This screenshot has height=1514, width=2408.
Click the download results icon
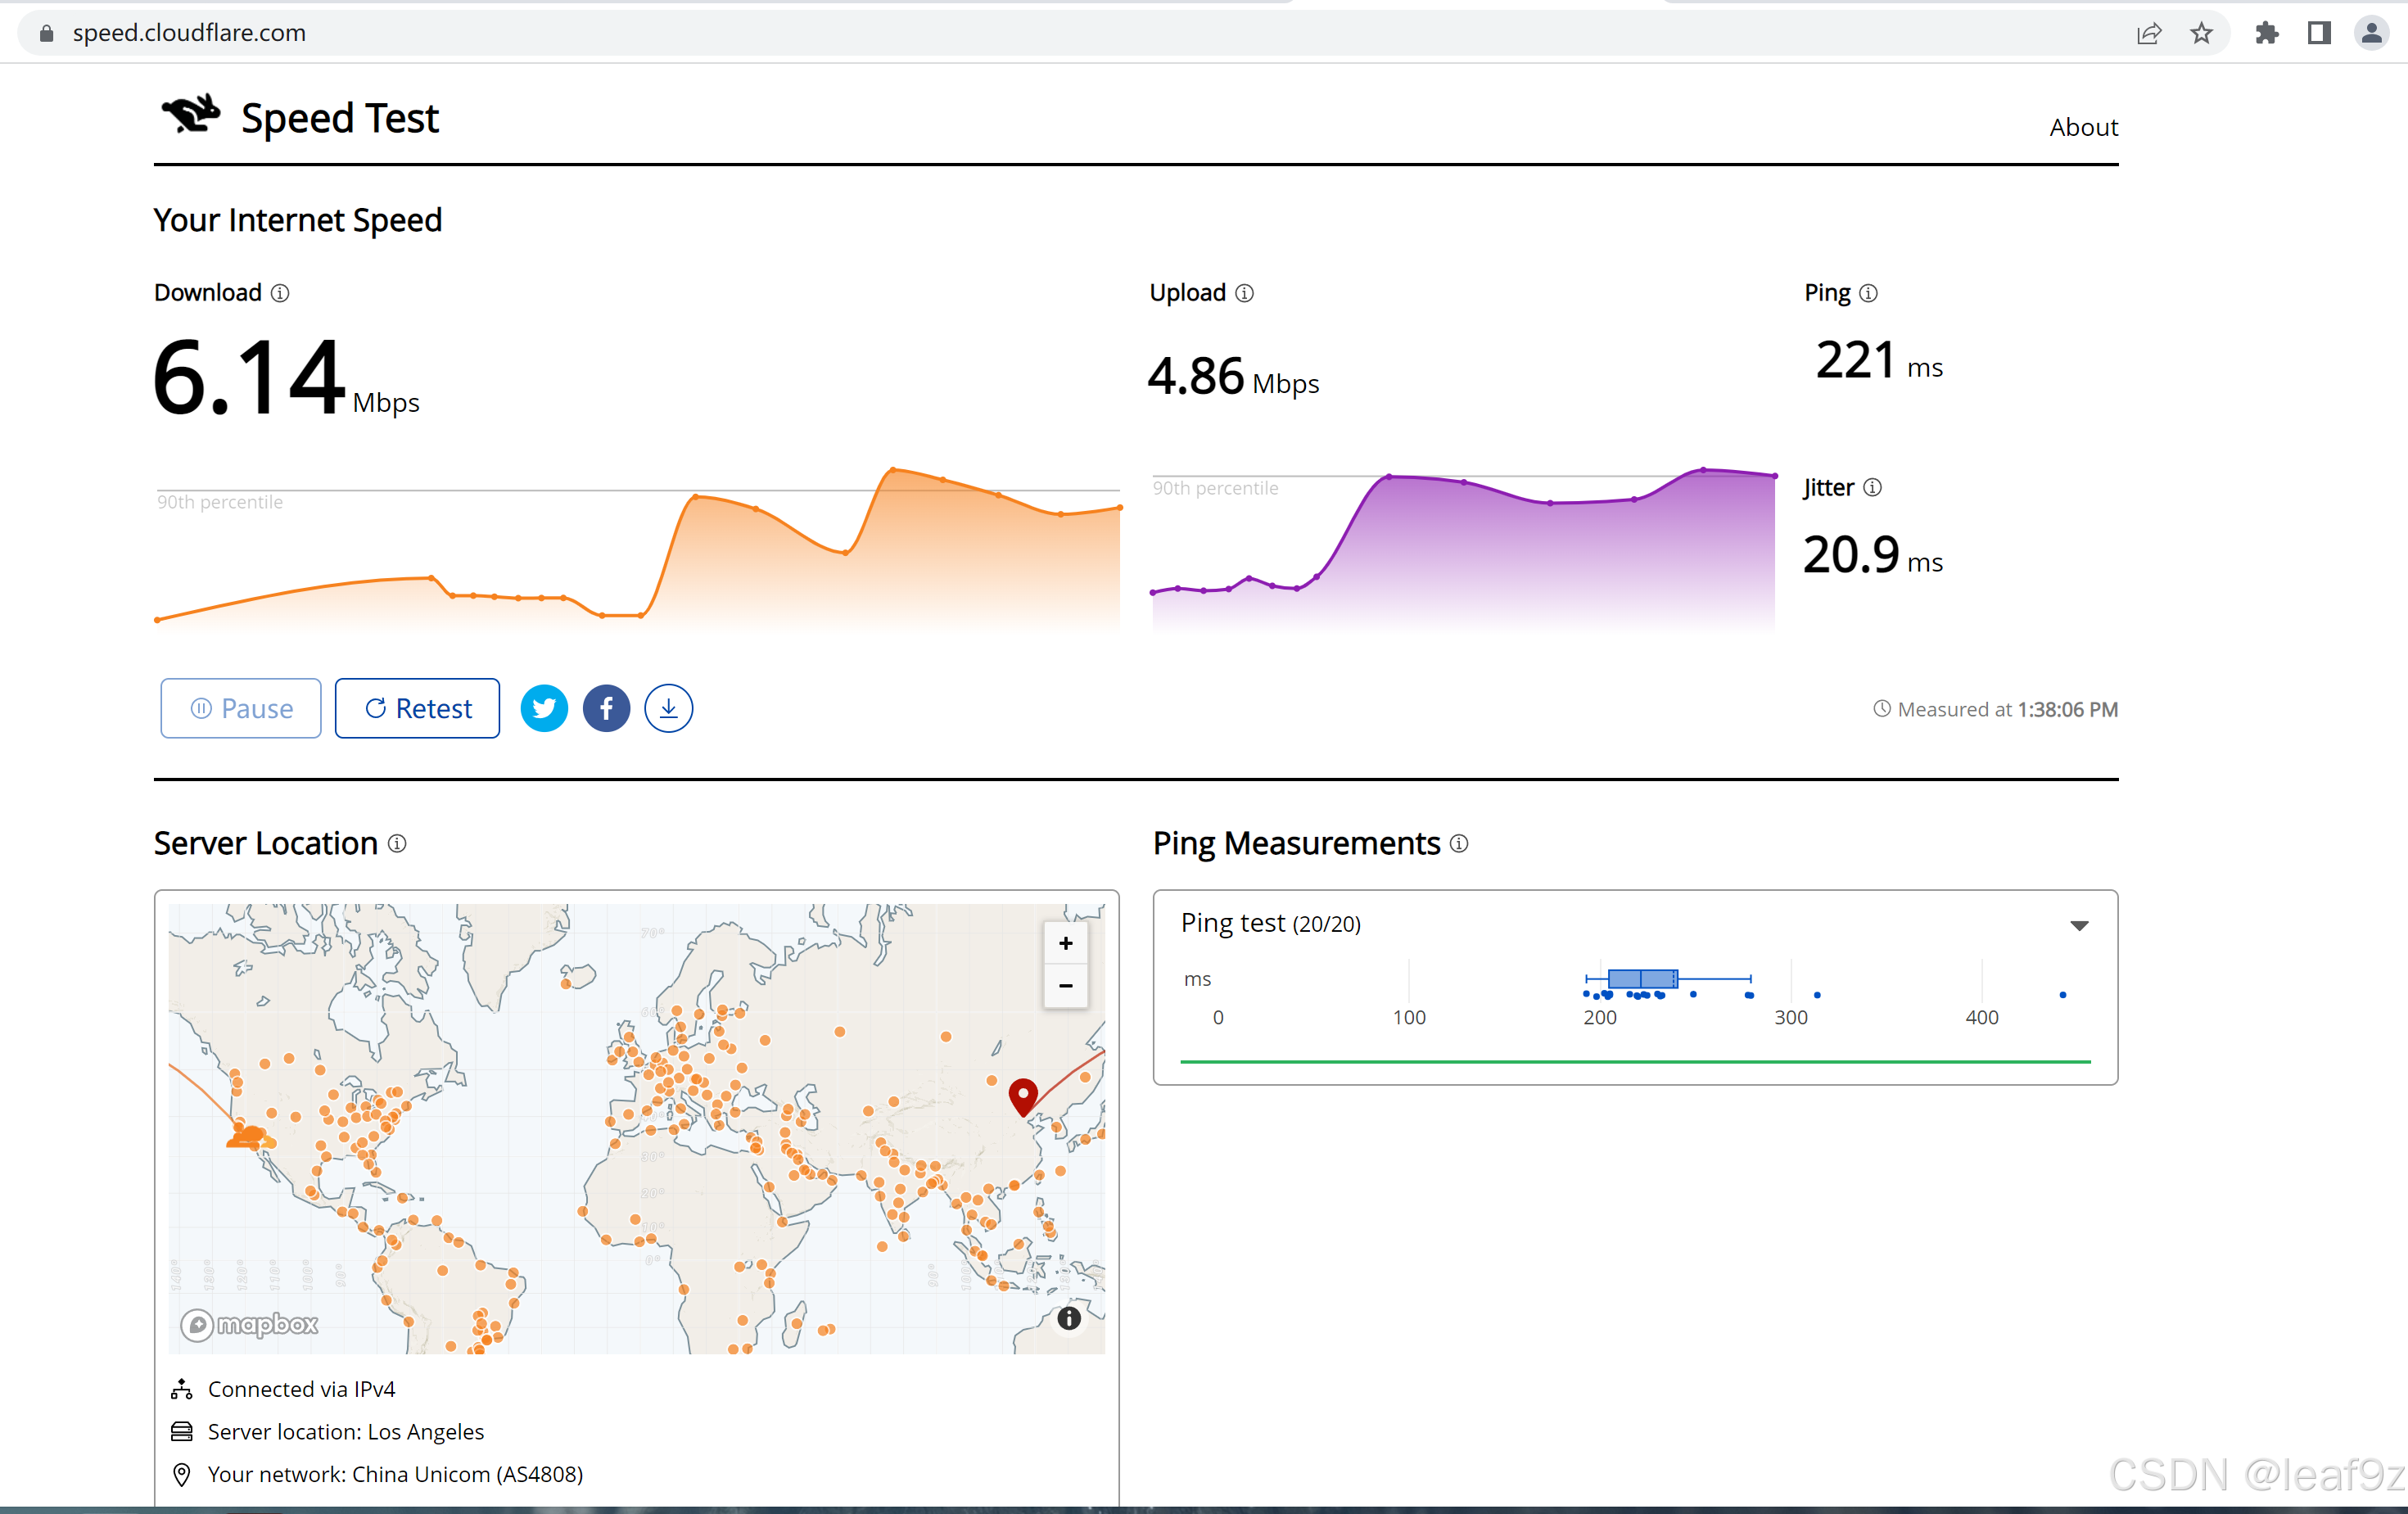668,708
